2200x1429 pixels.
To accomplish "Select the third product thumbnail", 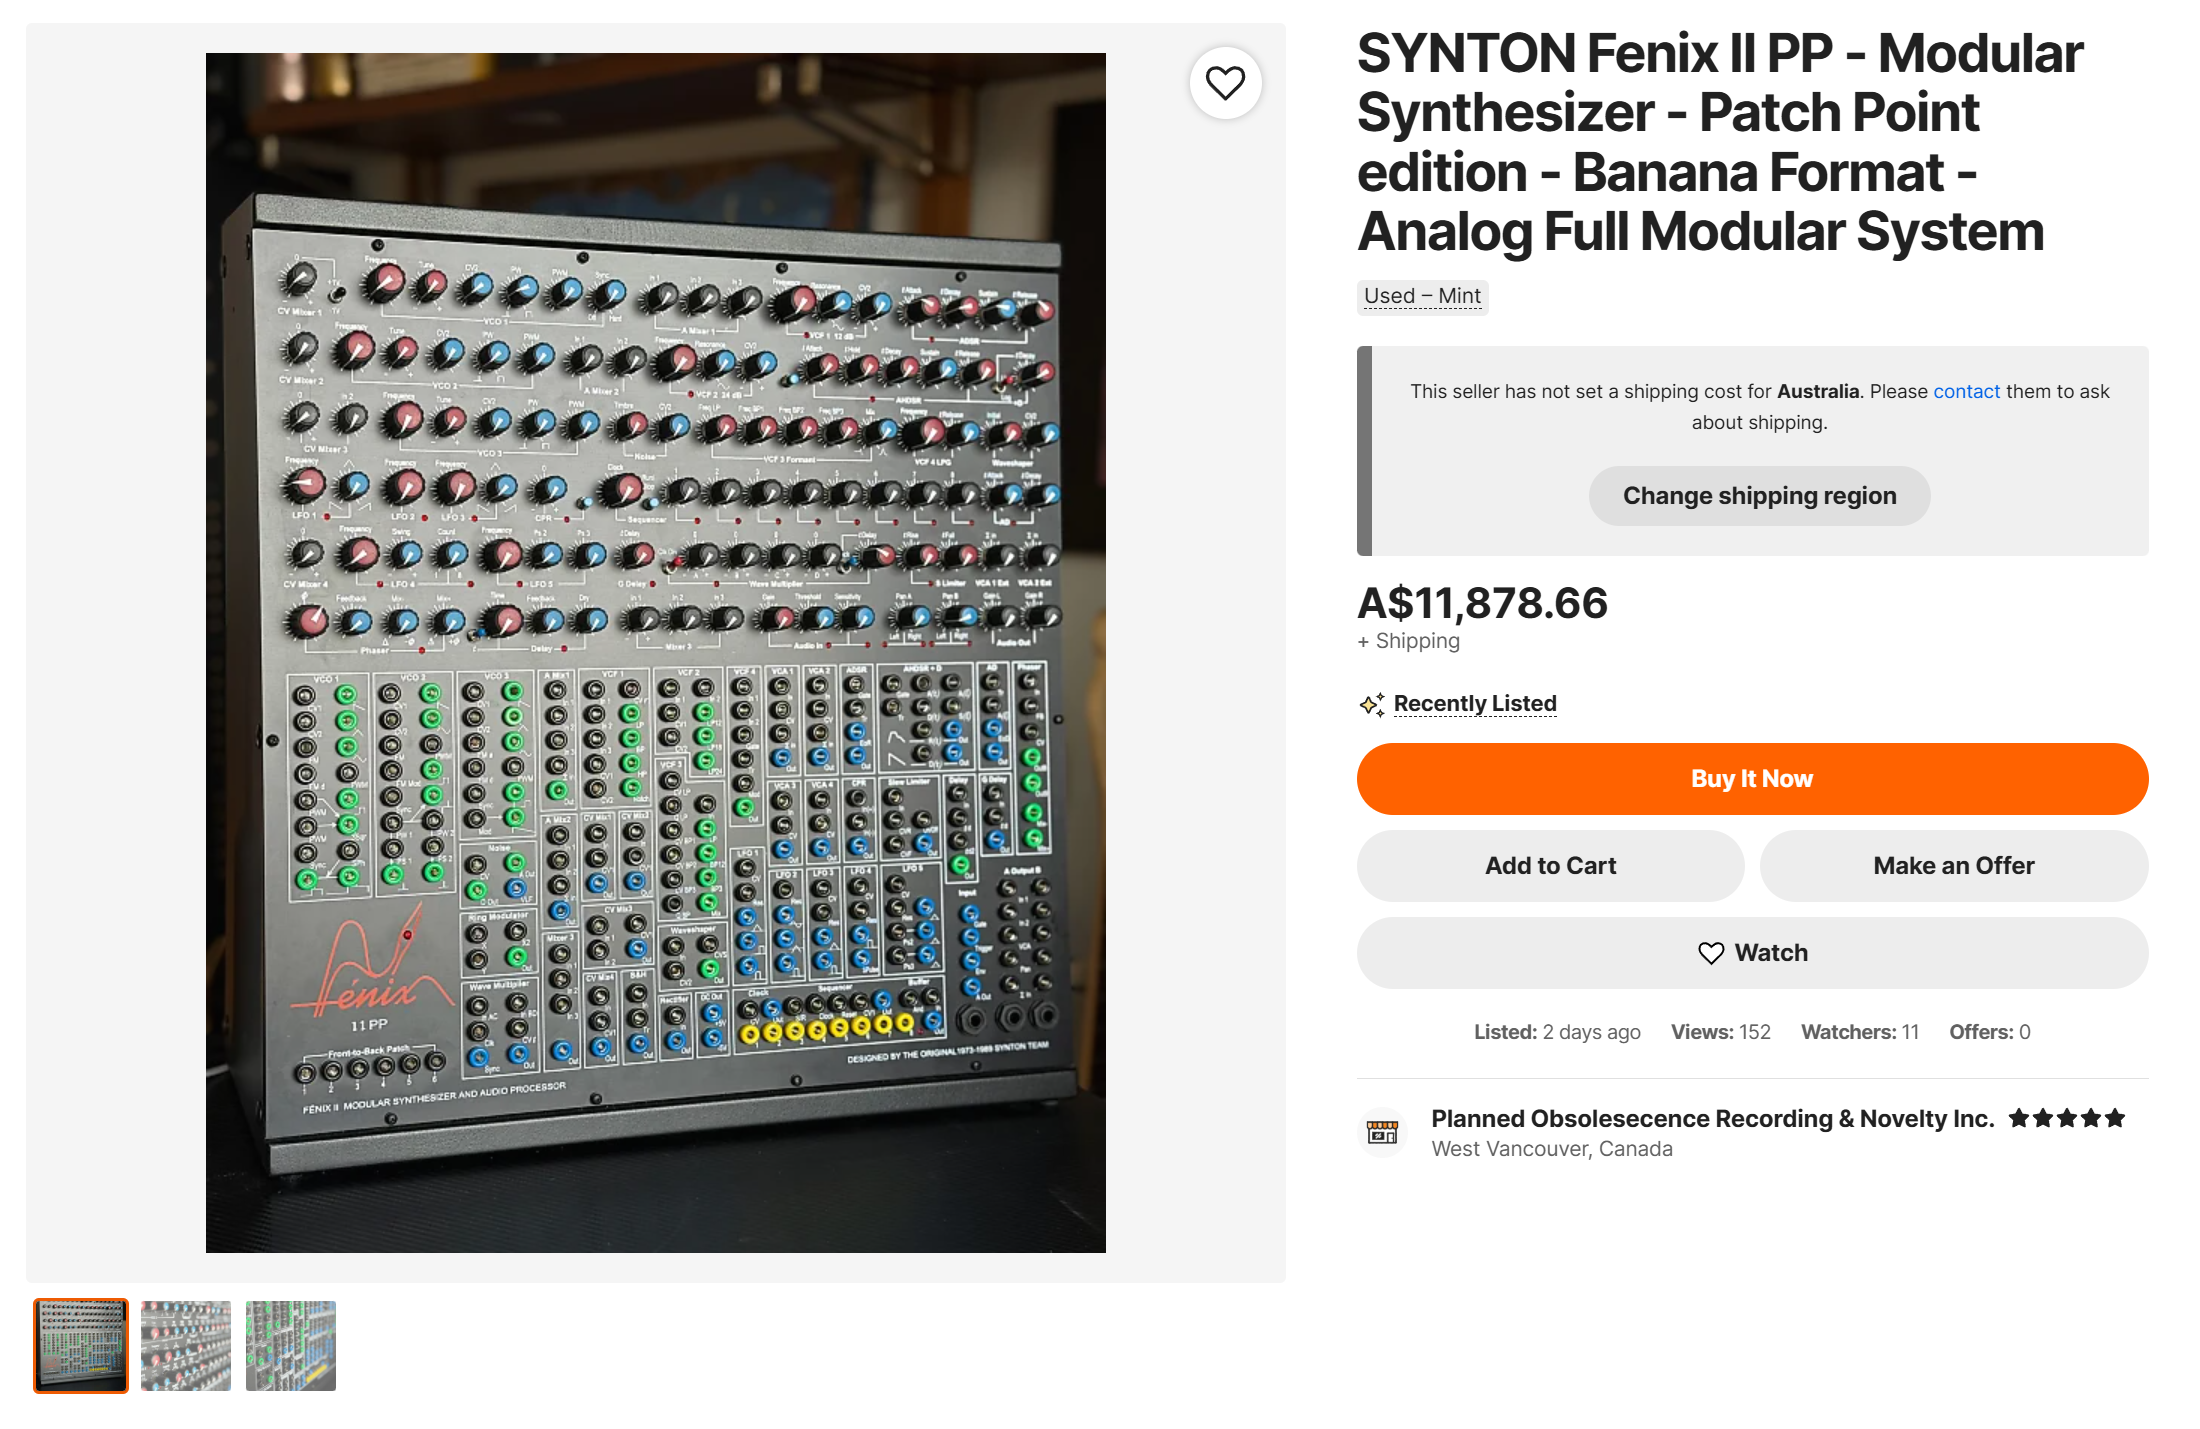I will coord(291,1346).
